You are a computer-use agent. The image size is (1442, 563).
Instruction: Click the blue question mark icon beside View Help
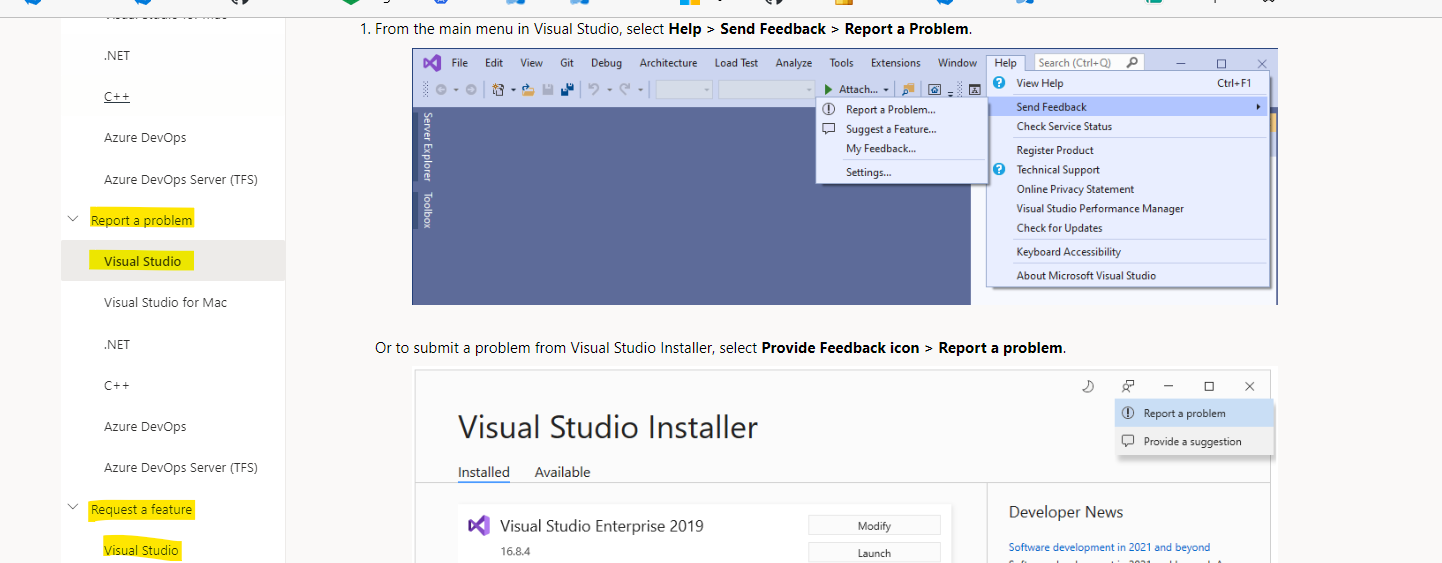pyautogui.click(x=998, y=83)
